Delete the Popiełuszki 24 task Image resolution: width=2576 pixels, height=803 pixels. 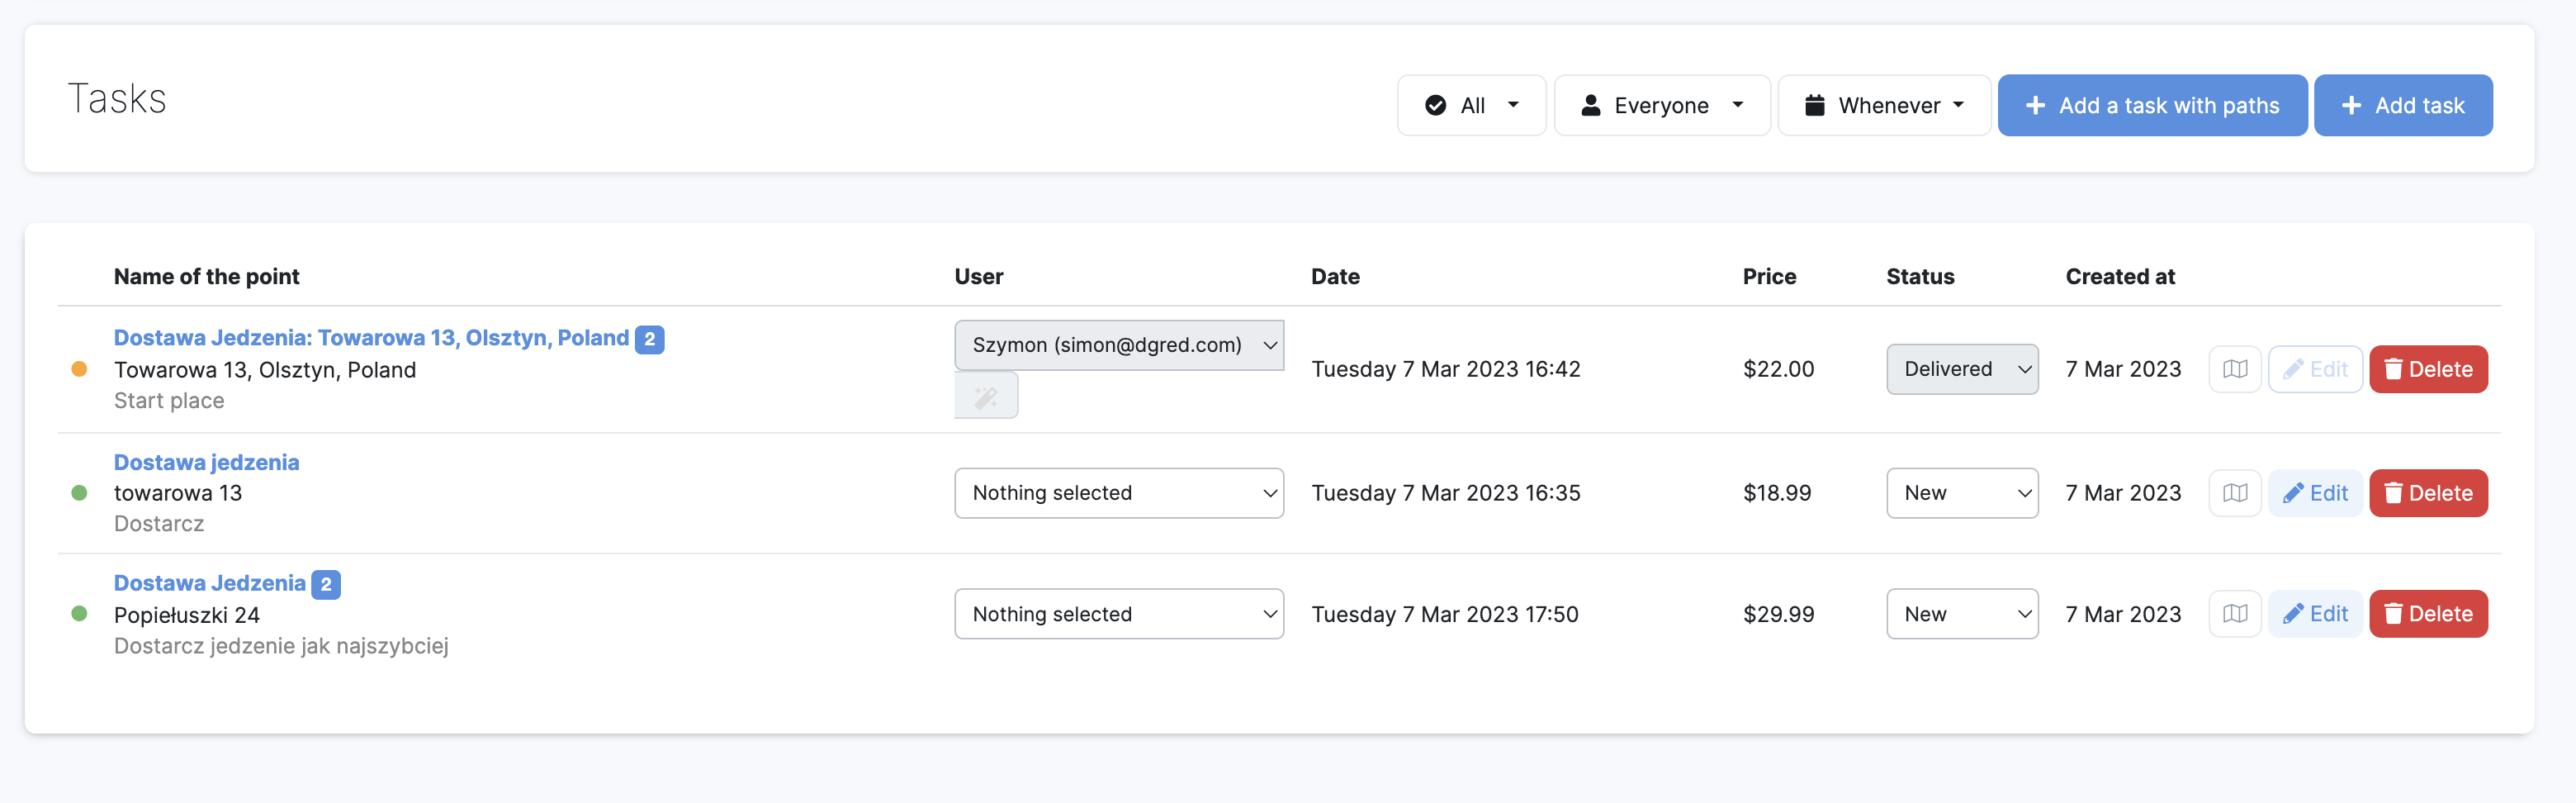[x=2427, y=614]
